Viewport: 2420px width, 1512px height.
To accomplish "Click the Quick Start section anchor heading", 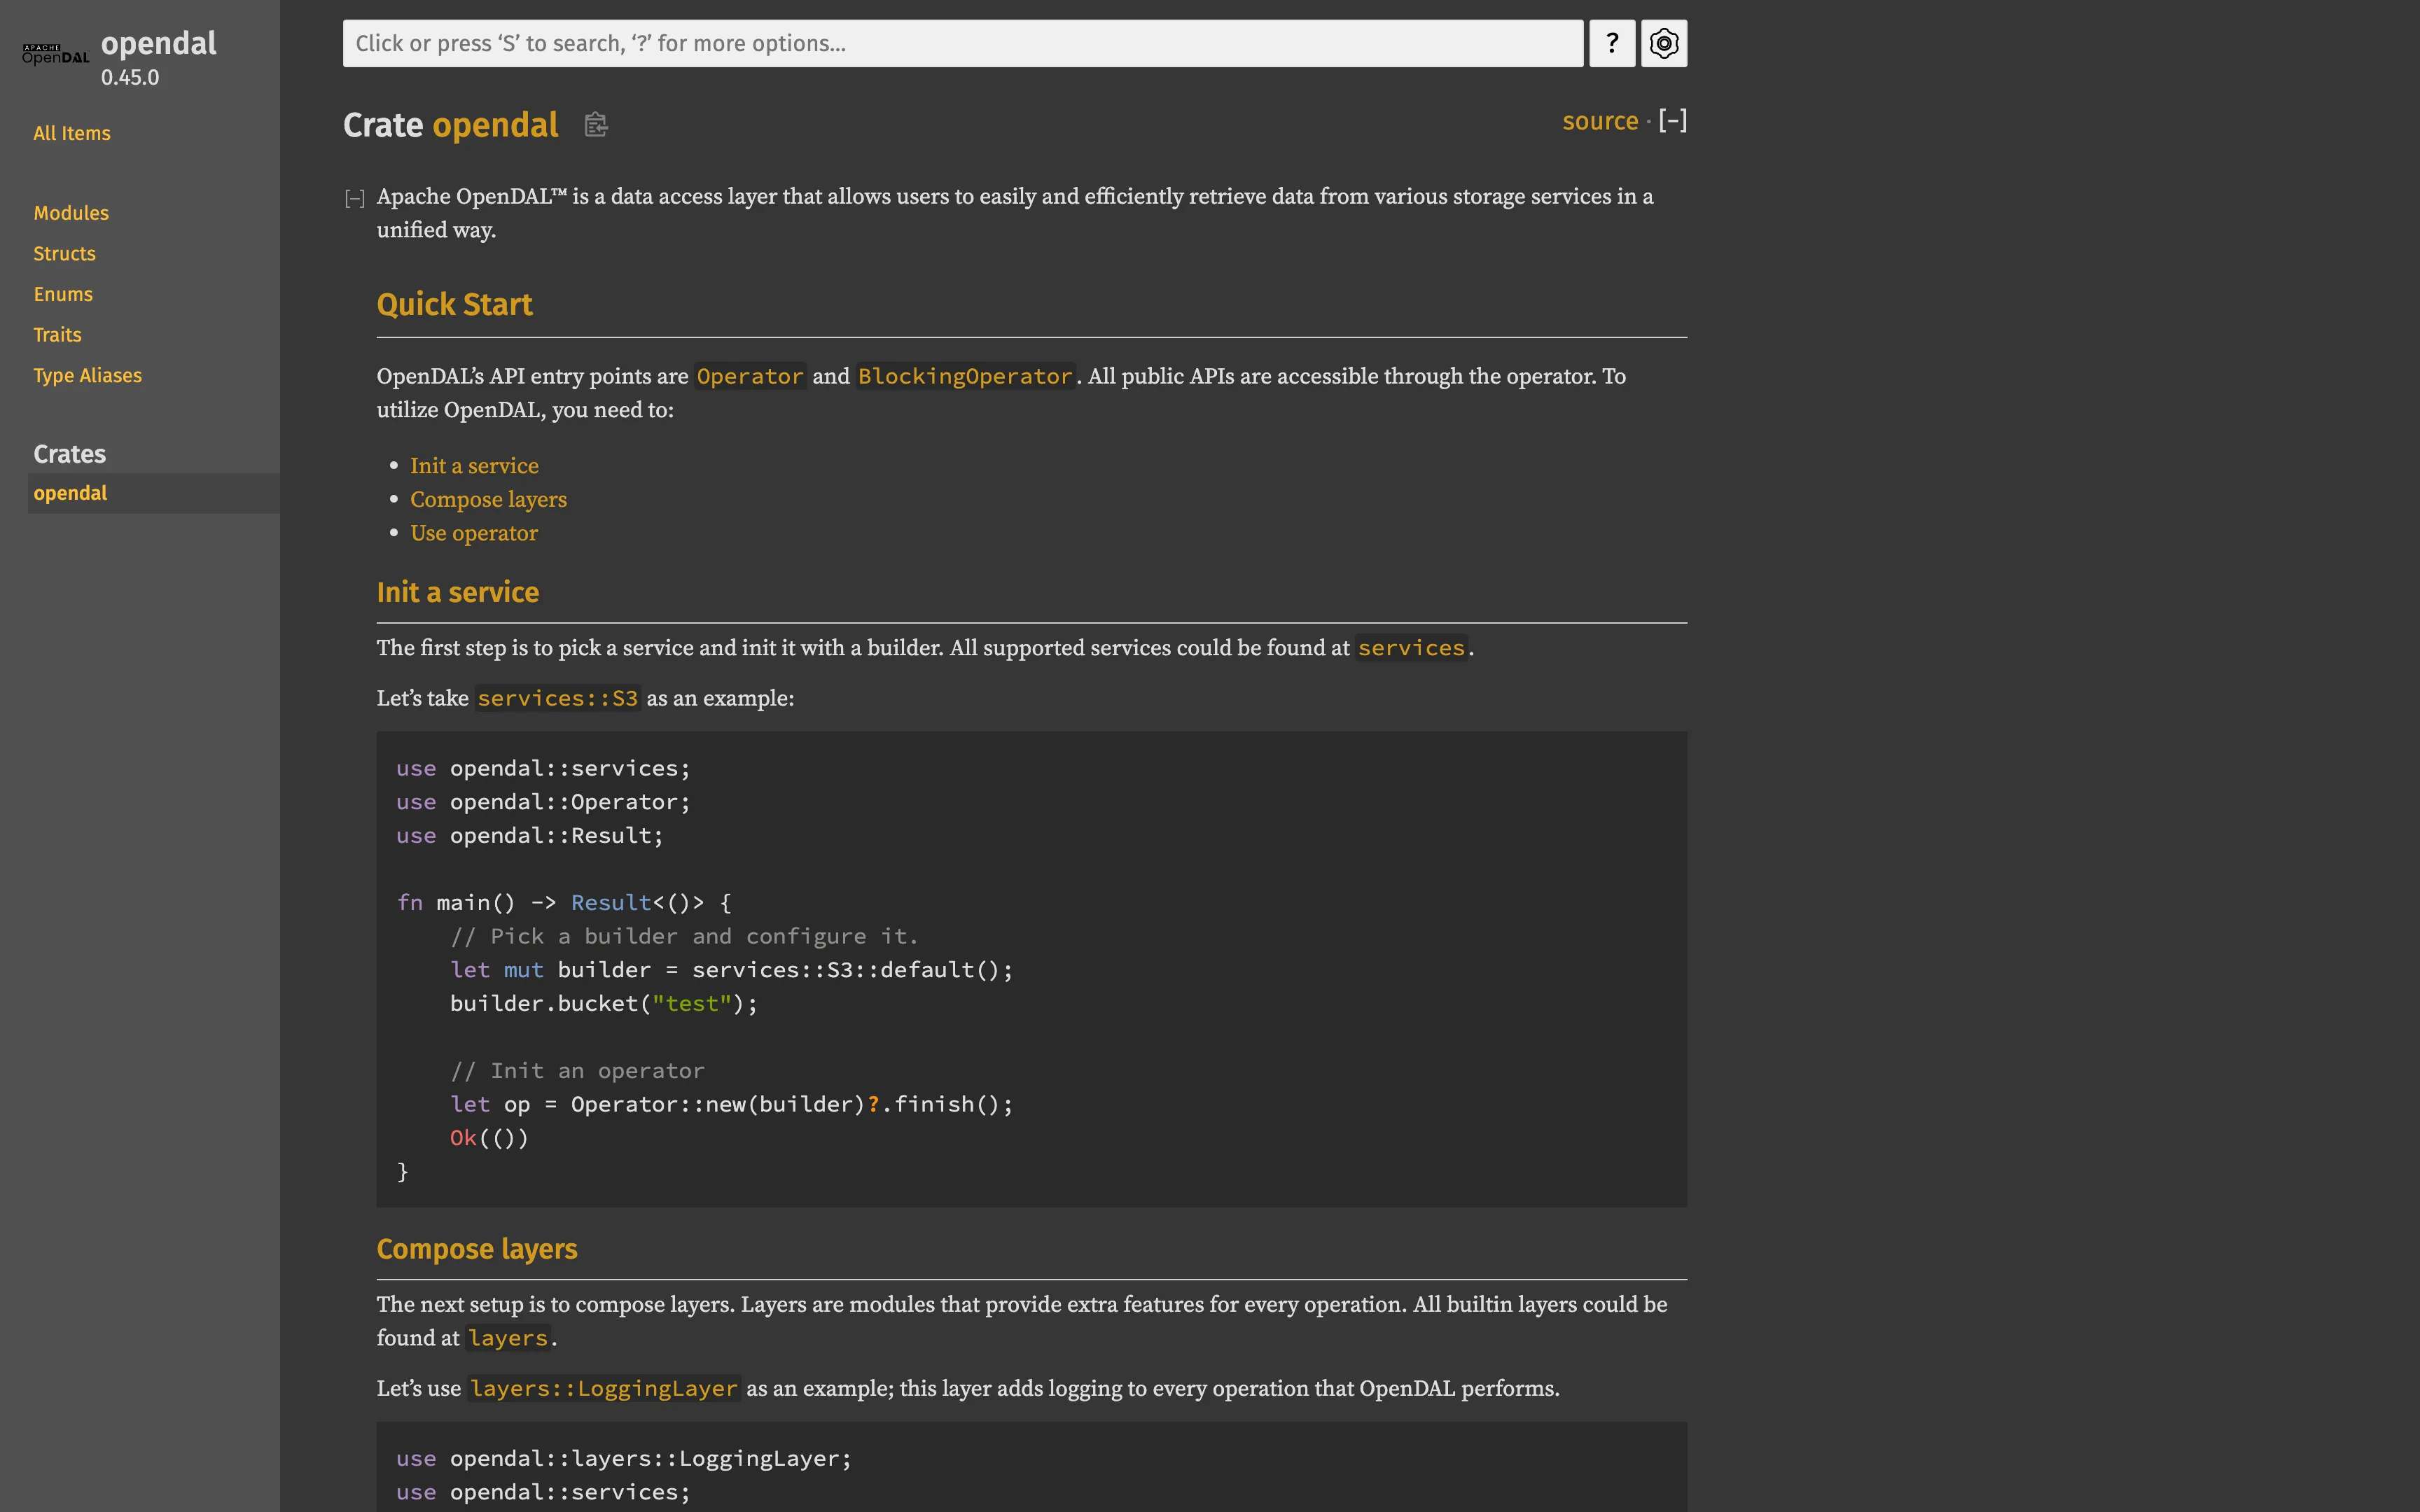I will [x=455, y=304].
